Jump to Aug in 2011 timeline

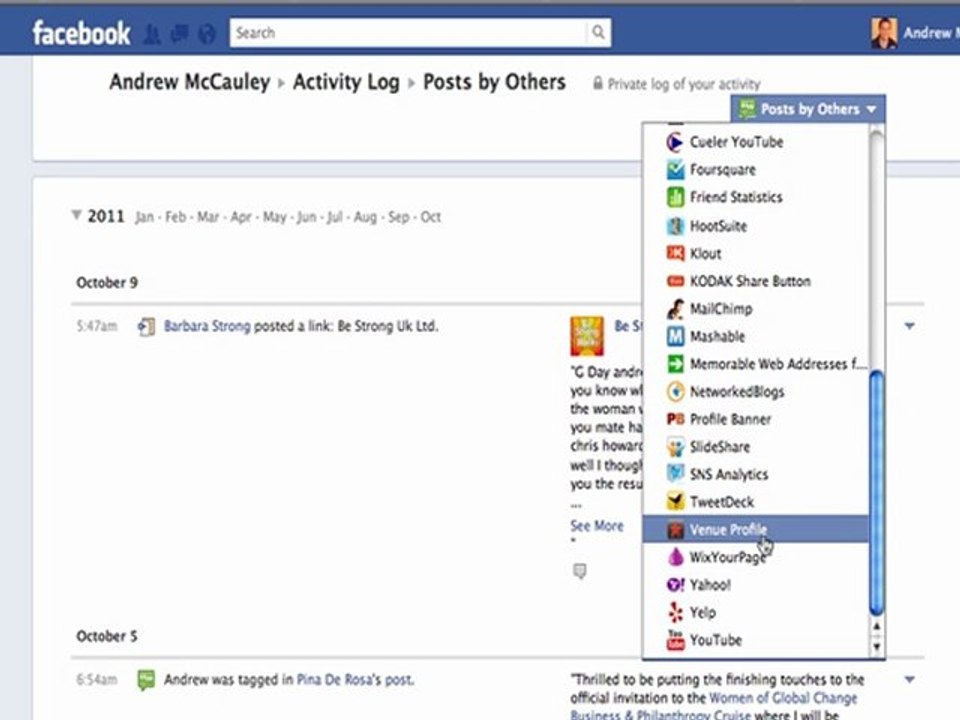click(x=365, y=217)
